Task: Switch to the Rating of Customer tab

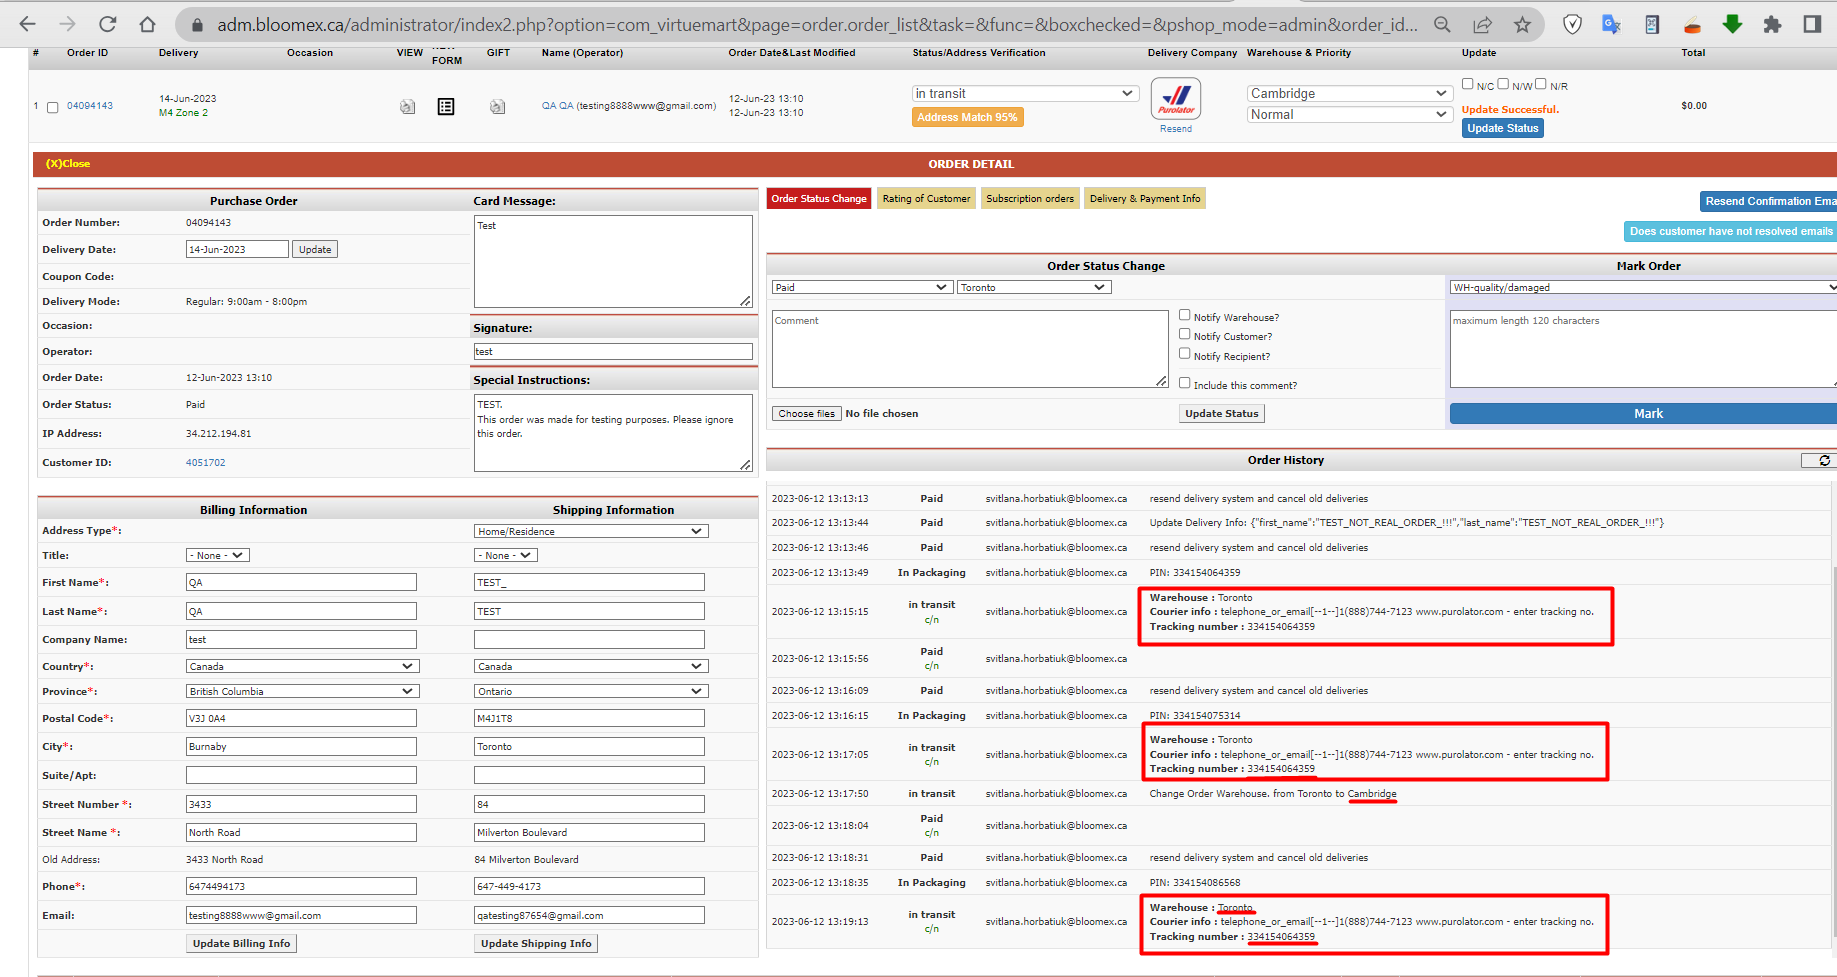Action: pos(926,199)
